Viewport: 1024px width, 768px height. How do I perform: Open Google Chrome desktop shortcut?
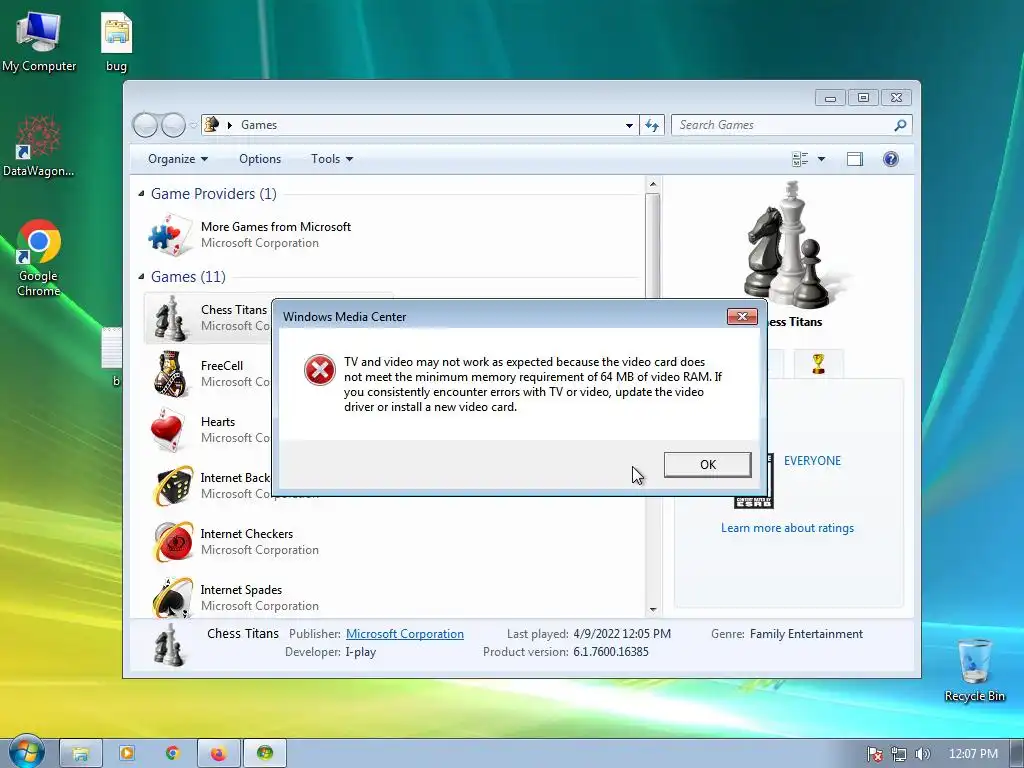39,259
